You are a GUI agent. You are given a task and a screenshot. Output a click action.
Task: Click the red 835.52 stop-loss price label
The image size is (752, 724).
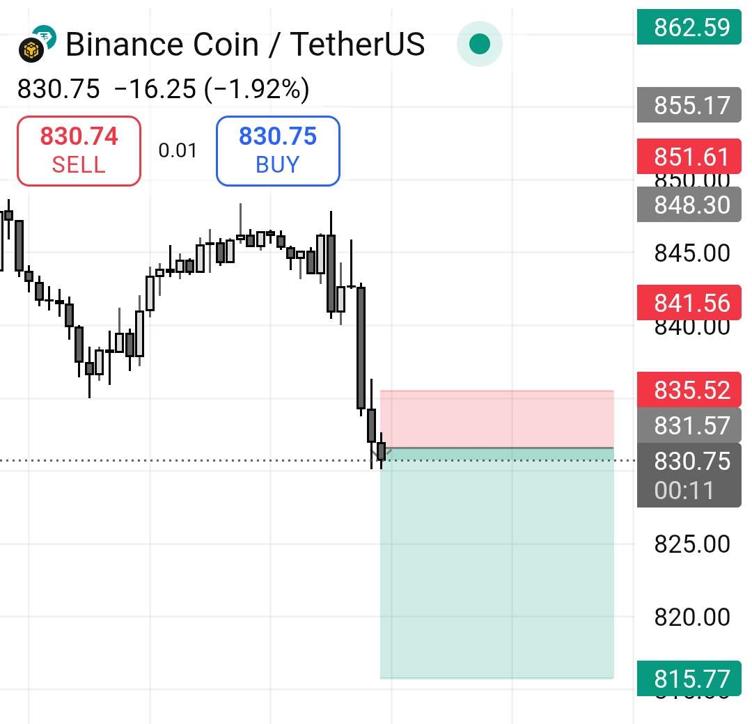(x=691, y=390)
